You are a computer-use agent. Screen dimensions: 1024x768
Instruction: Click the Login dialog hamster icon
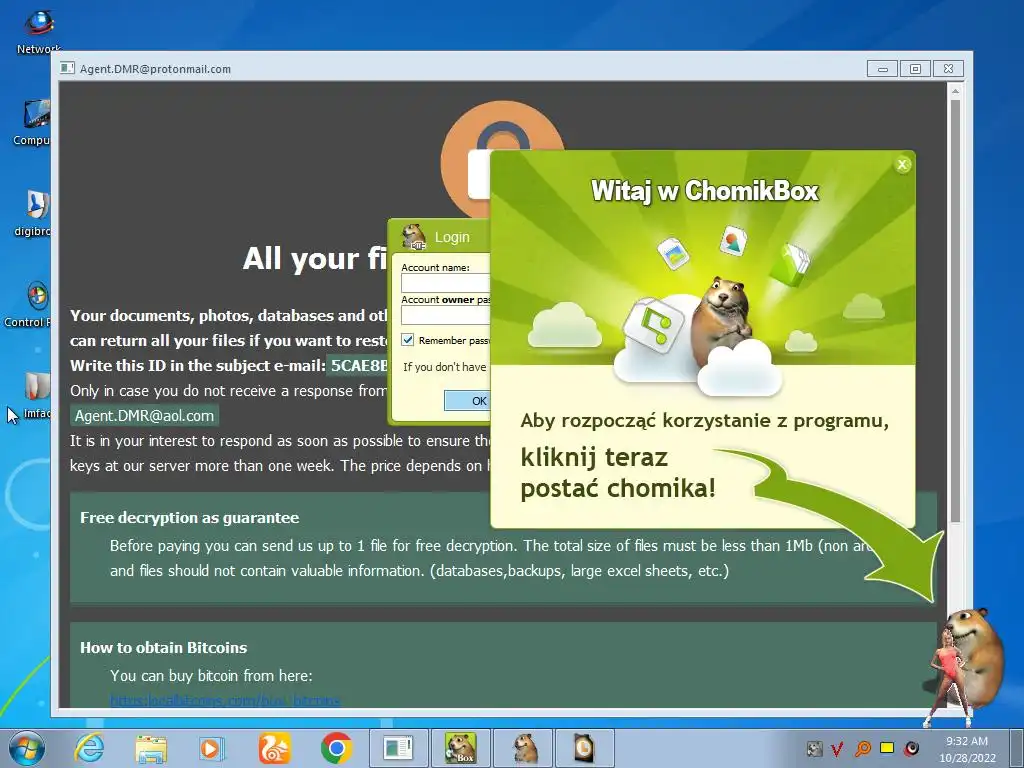coord(413,236)
